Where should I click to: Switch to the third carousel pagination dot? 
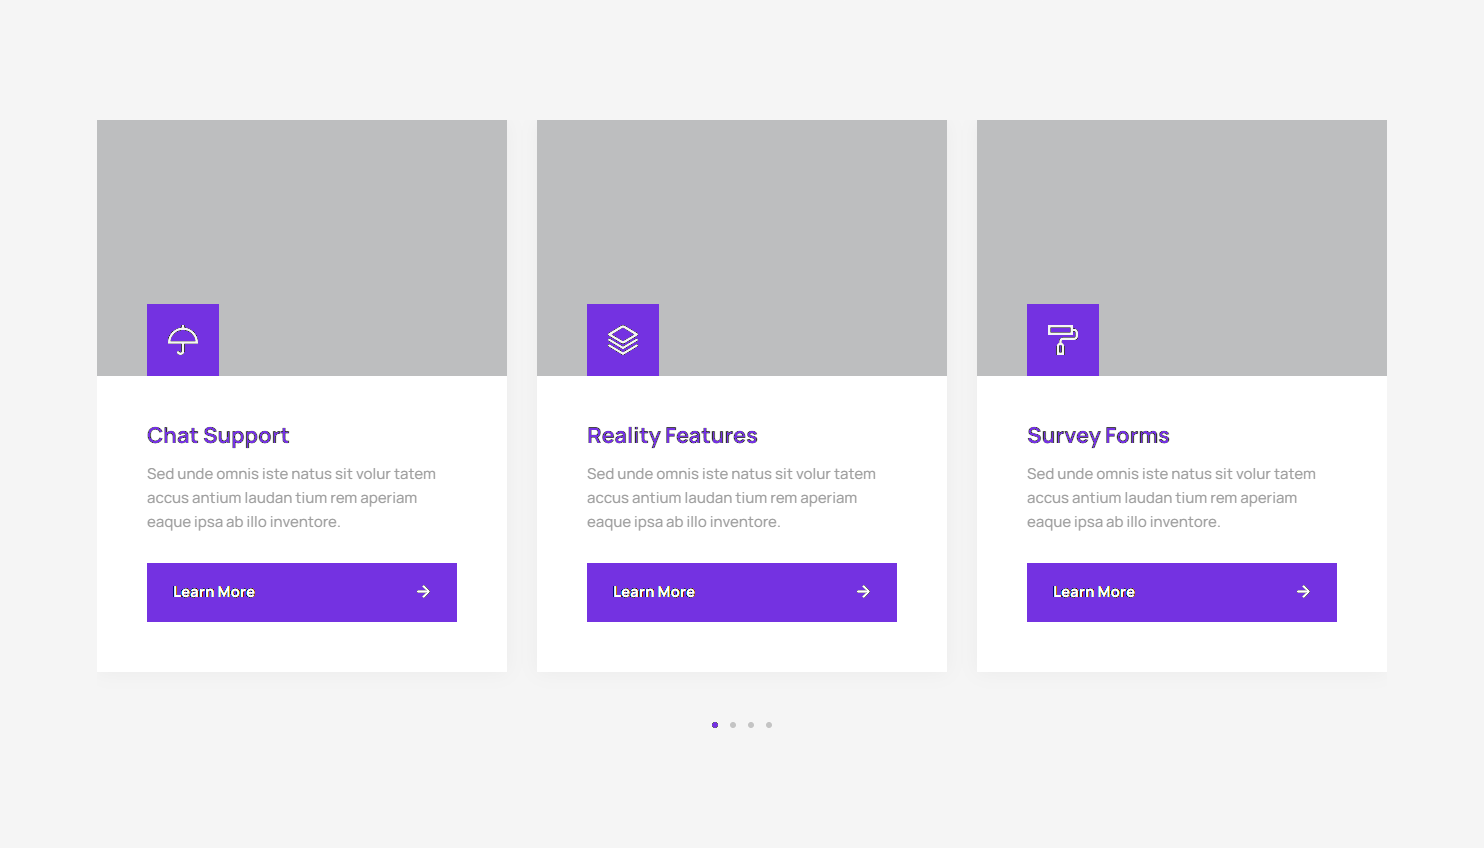click(751, 725)
